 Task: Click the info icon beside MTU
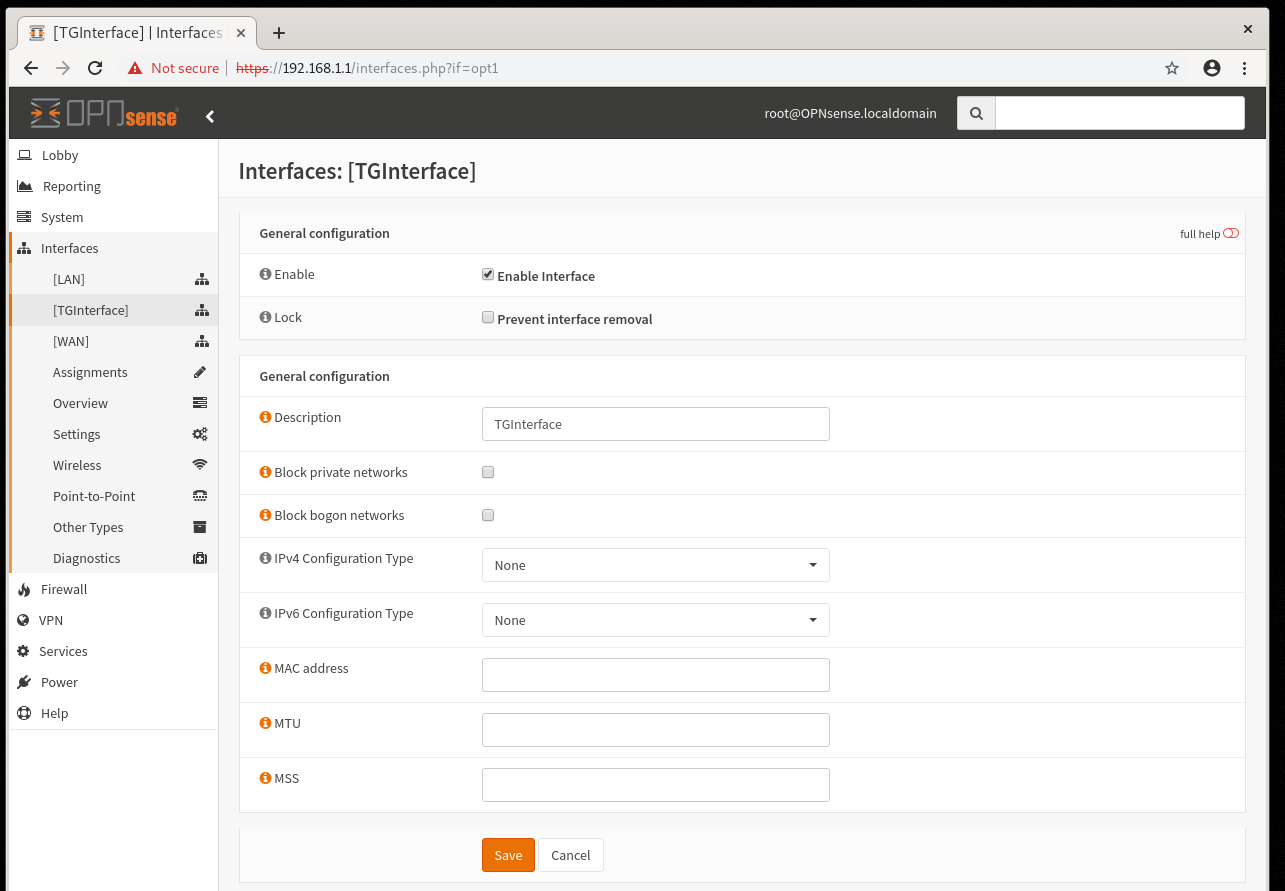[264, 722]
